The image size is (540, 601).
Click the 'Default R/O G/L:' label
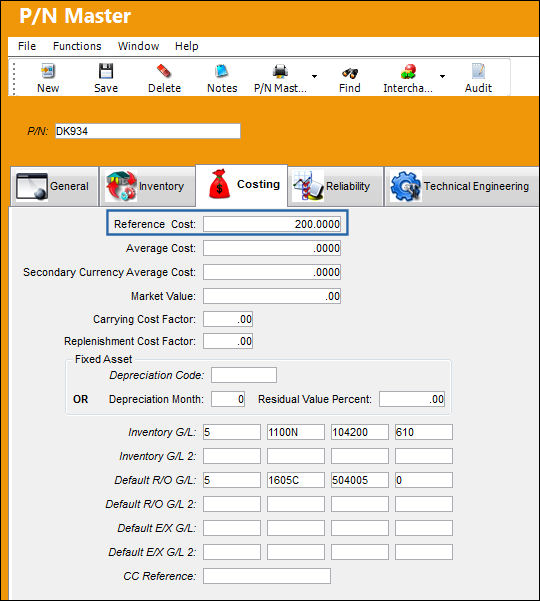pos(155,480)
